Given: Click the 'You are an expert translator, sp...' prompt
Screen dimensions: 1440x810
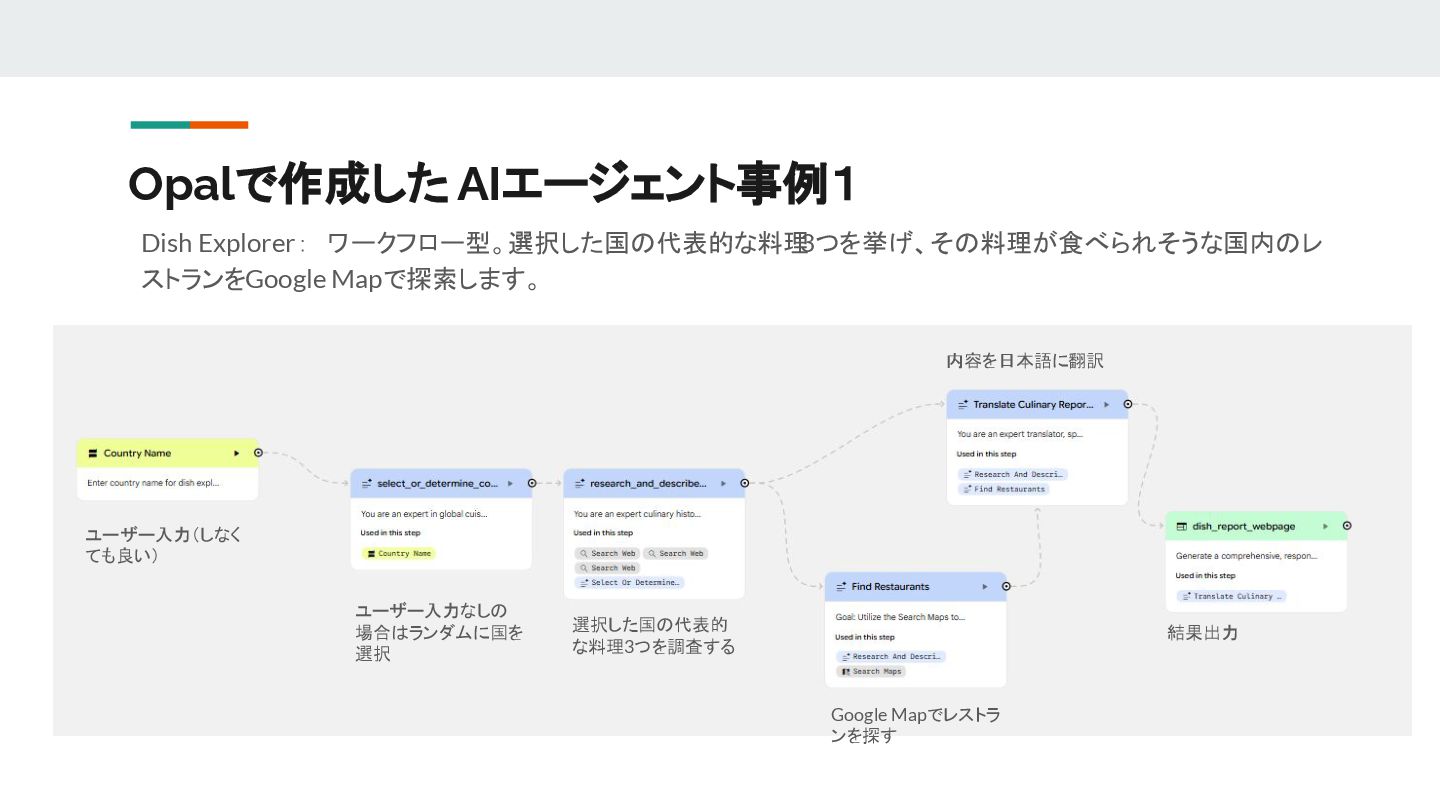Looking at the screenshot, I should [1020, 434].
